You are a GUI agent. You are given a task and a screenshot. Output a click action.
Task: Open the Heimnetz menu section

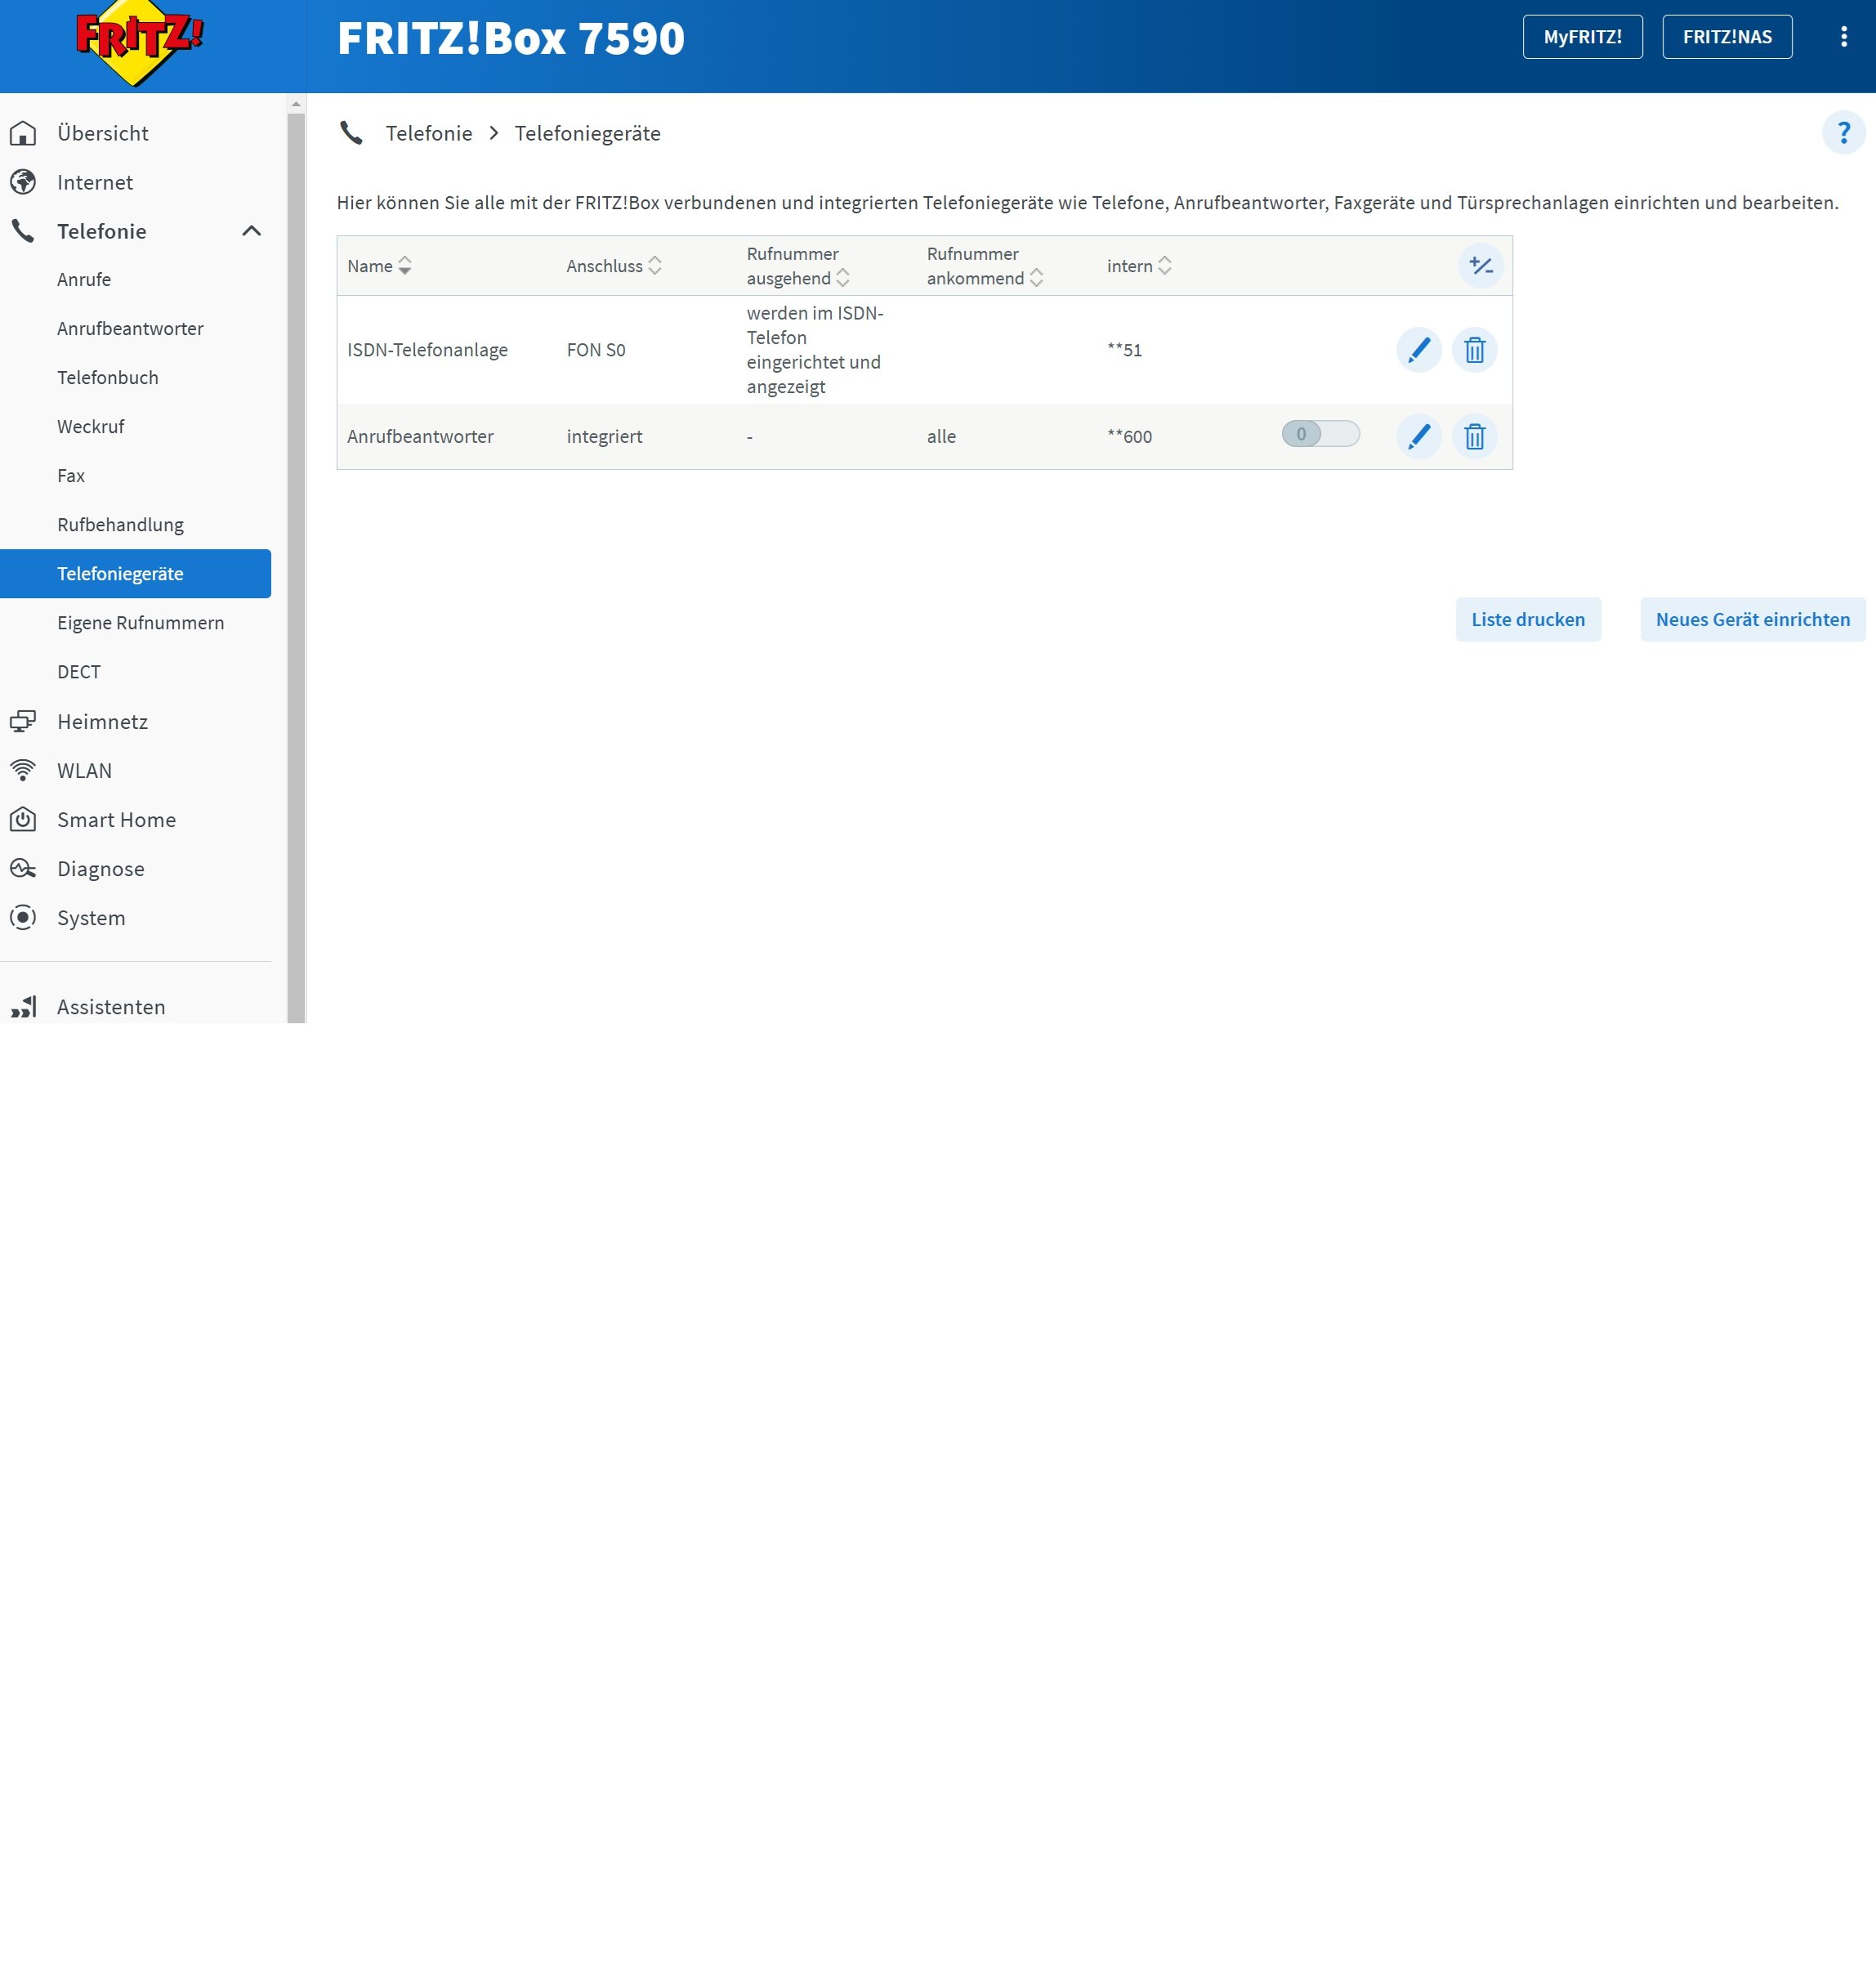[x=102, y=722]
